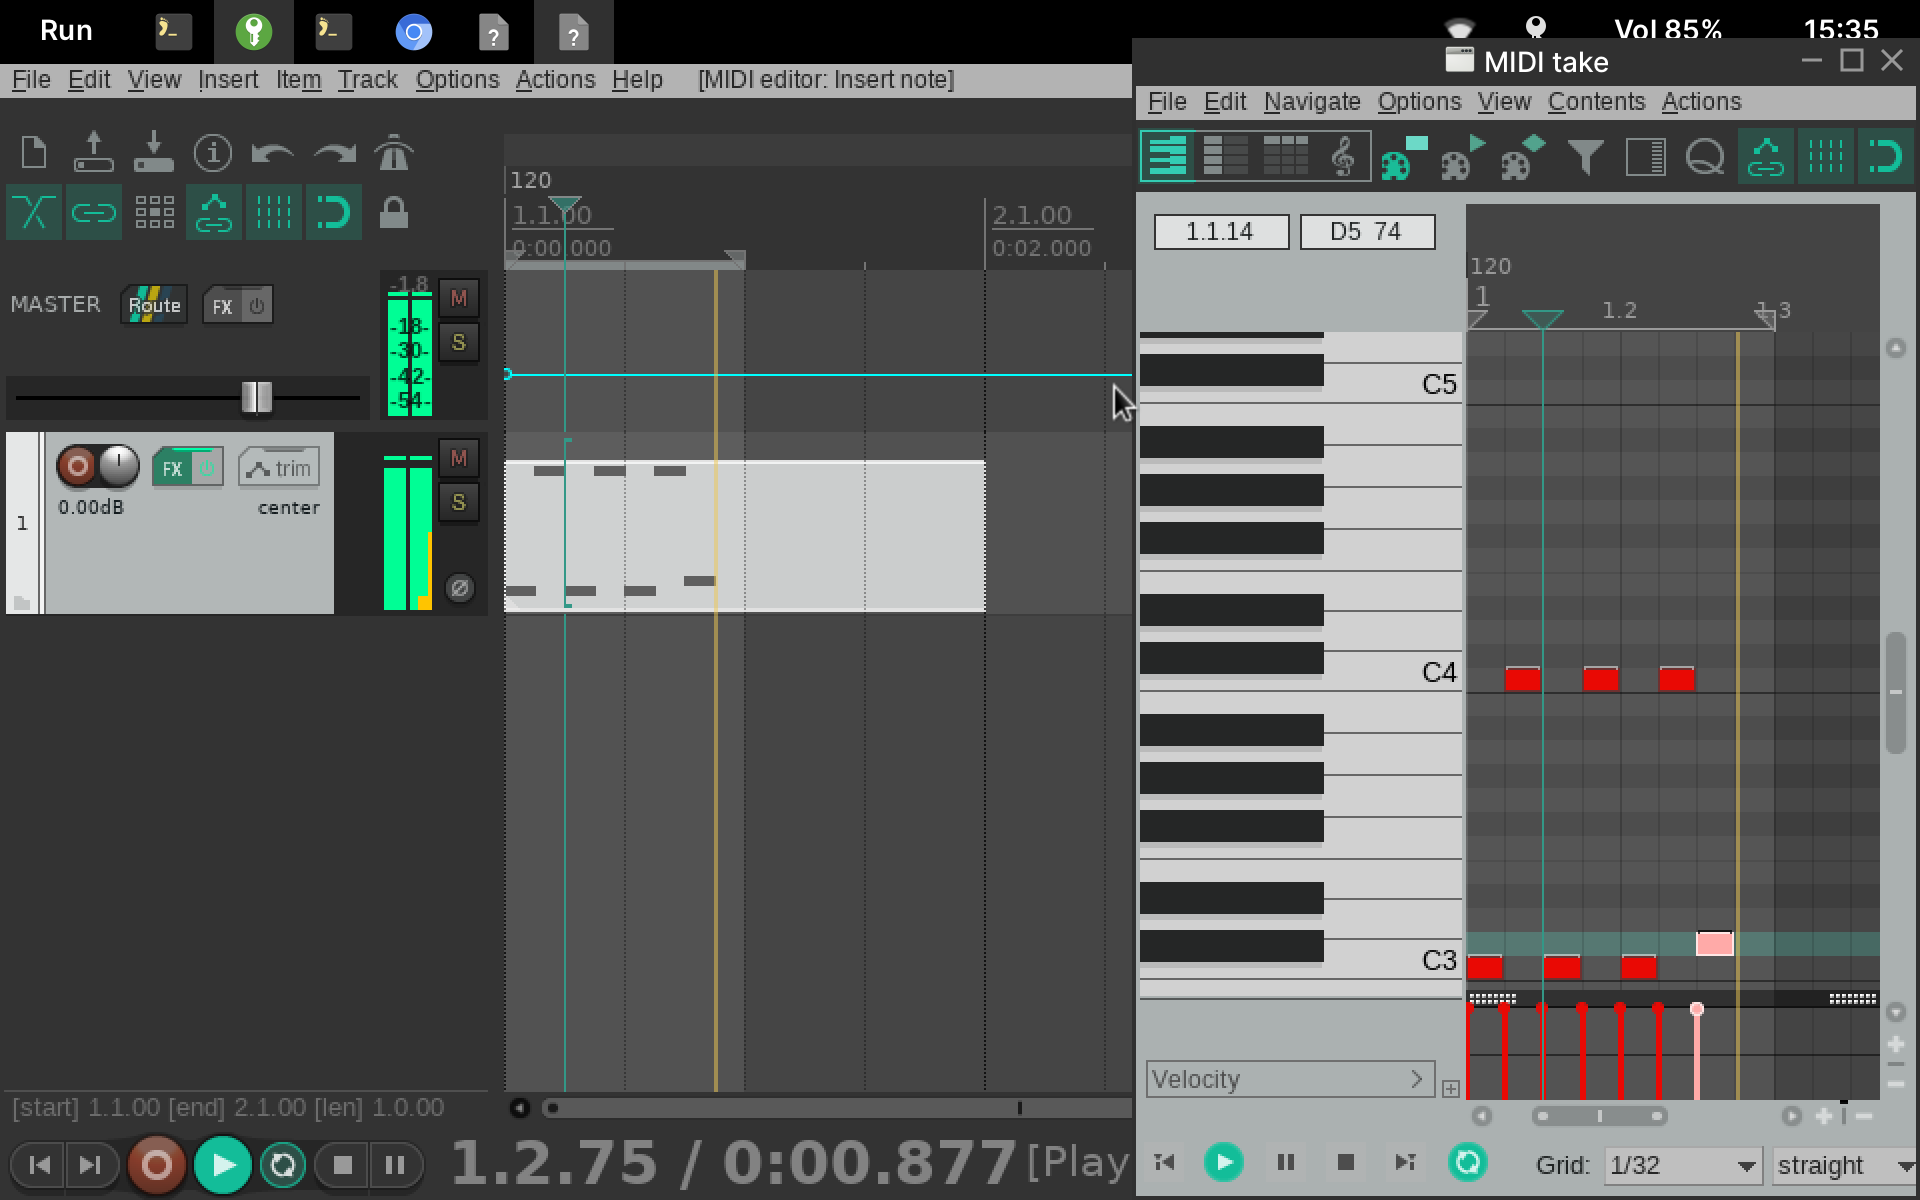This screenshot has width=1920, height=1200.
Task: Drag the velocity slider for selected note
Action: pos(1696,1009)
